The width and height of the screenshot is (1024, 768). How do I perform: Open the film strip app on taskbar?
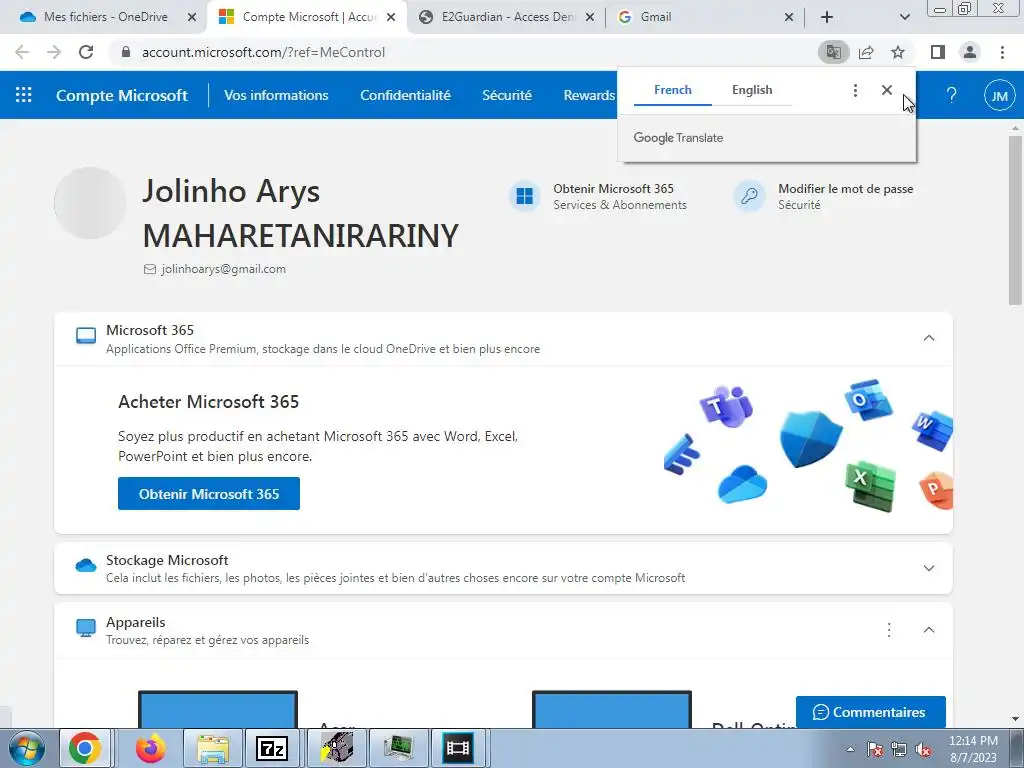[458, 748]
